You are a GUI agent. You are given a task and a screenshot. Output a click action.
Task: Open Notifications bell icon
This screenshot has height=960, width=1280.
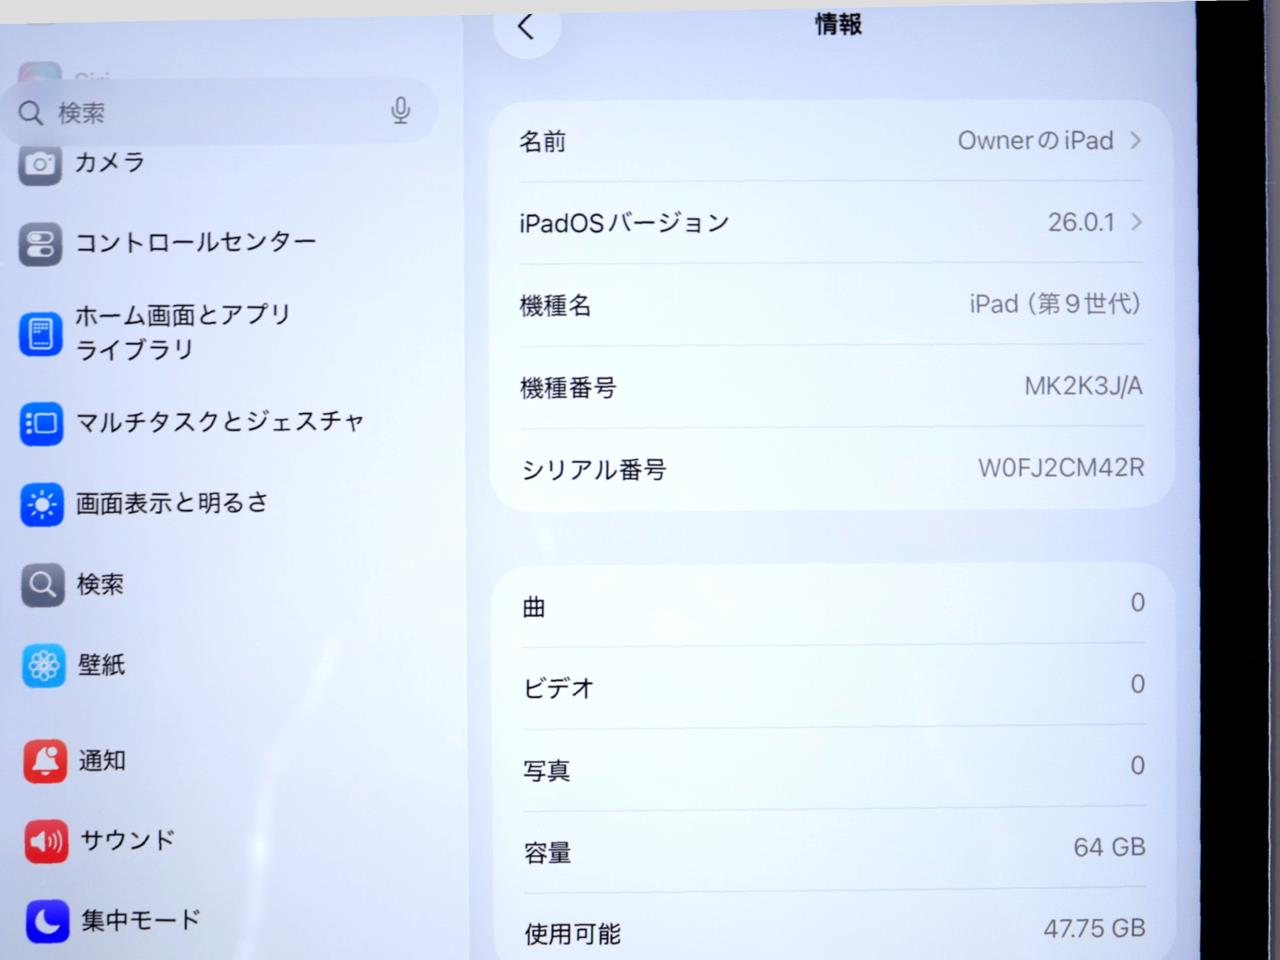tap(45, 761)
